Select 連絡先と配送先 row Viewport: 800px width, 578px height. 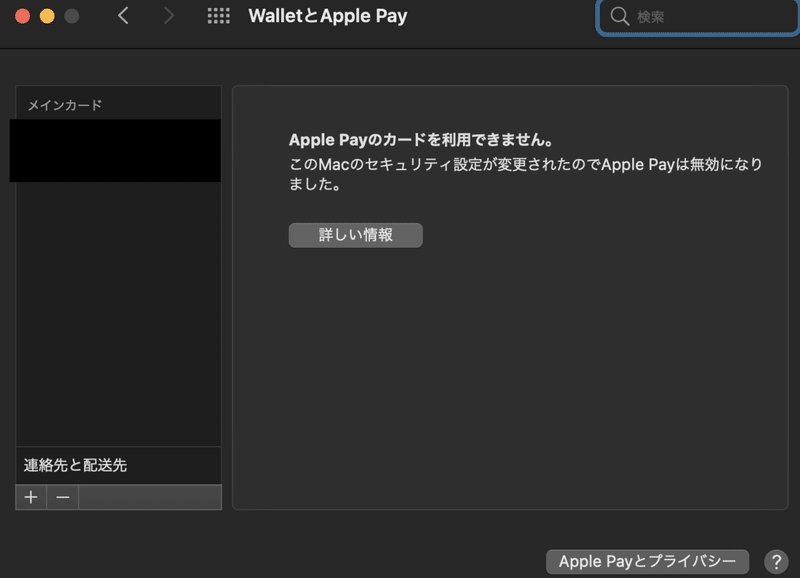click(x=119, y=465)
